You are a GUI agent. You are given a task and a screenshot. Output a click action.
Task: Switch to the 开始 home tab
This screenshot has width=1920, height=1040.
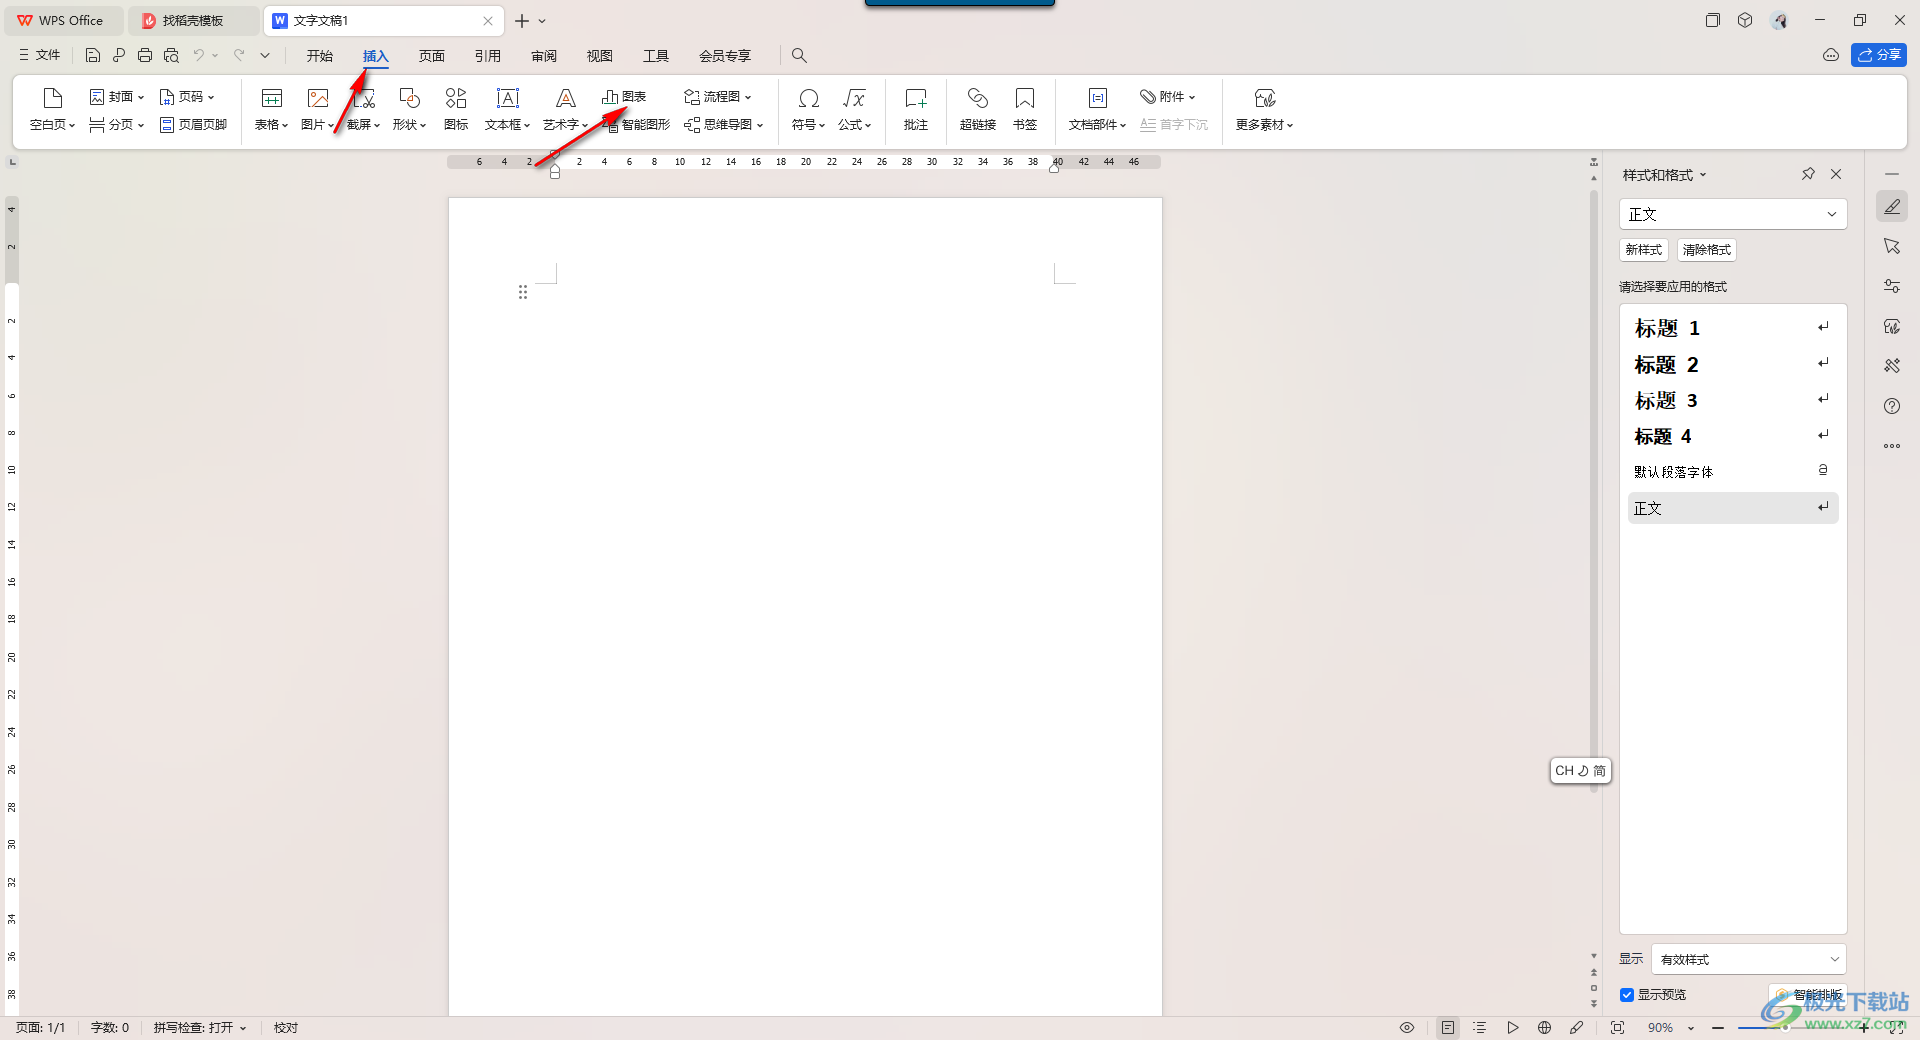pyautogui.click(x=320, y=56)
